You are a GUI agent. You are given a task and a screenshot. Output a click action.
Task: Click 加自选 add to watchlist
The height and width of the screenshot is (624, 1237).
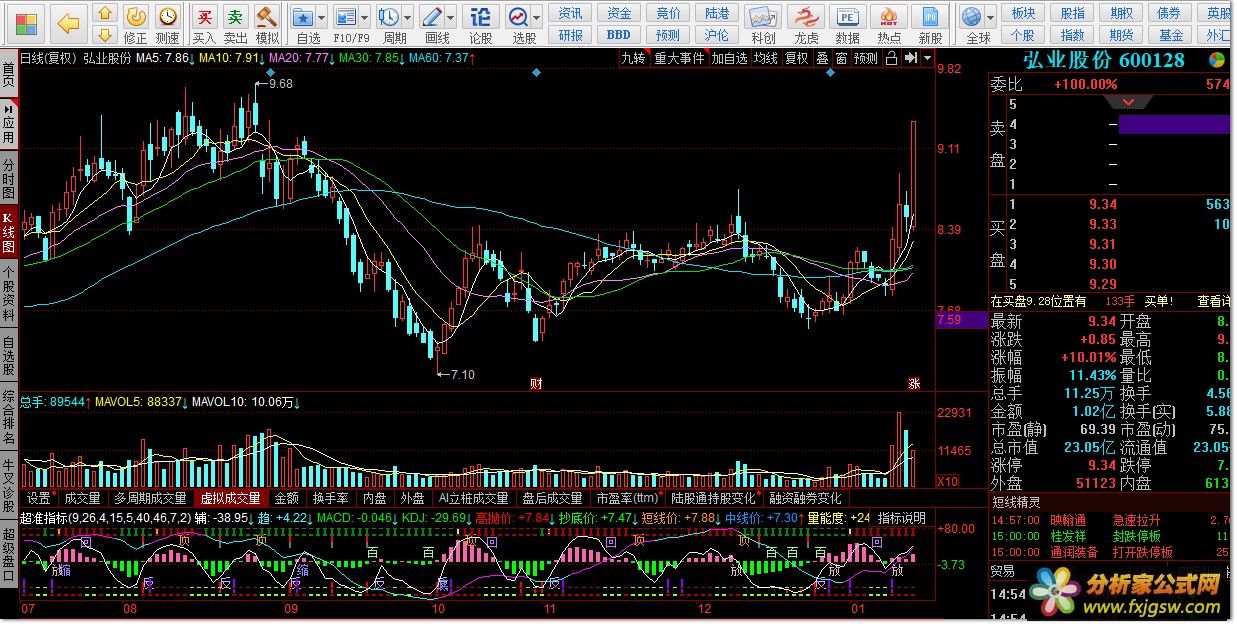coord(729,59)
